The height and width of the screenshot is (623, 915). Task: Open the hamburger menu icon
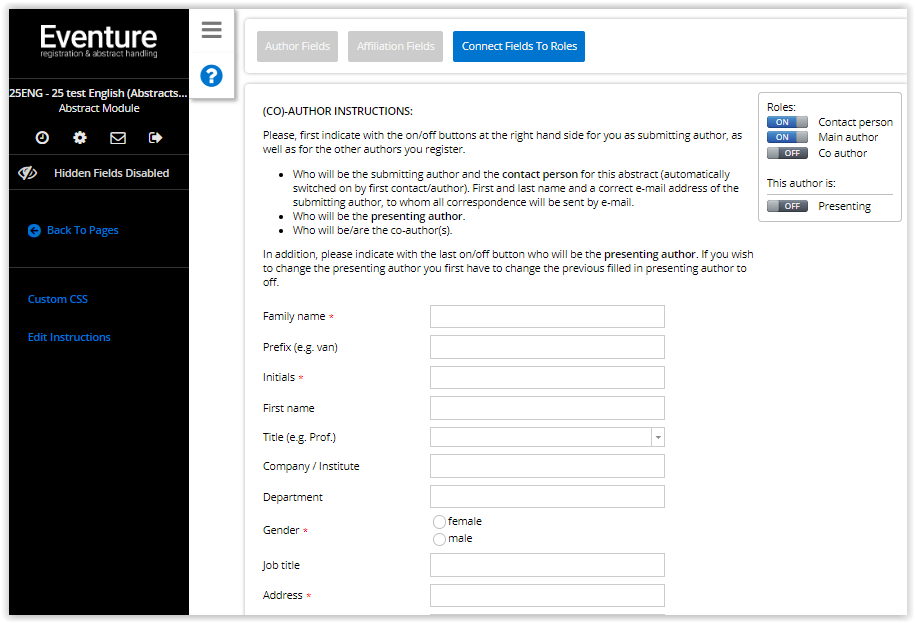tap(211, 30)
